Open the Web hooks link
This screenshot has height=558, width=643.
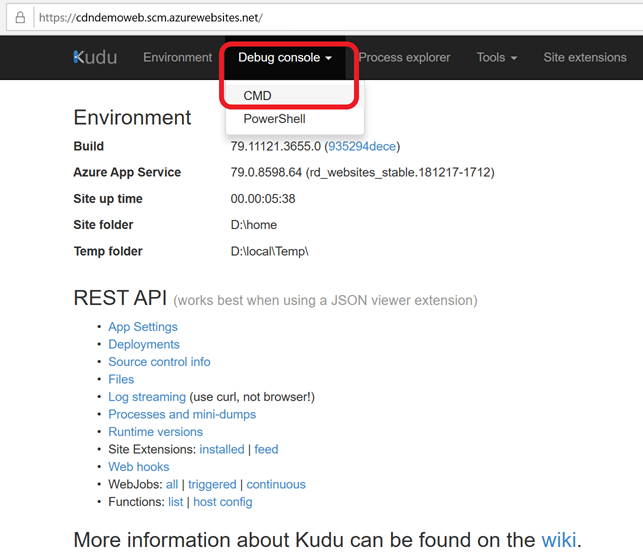pyautogui.click(x=139, y=467)
